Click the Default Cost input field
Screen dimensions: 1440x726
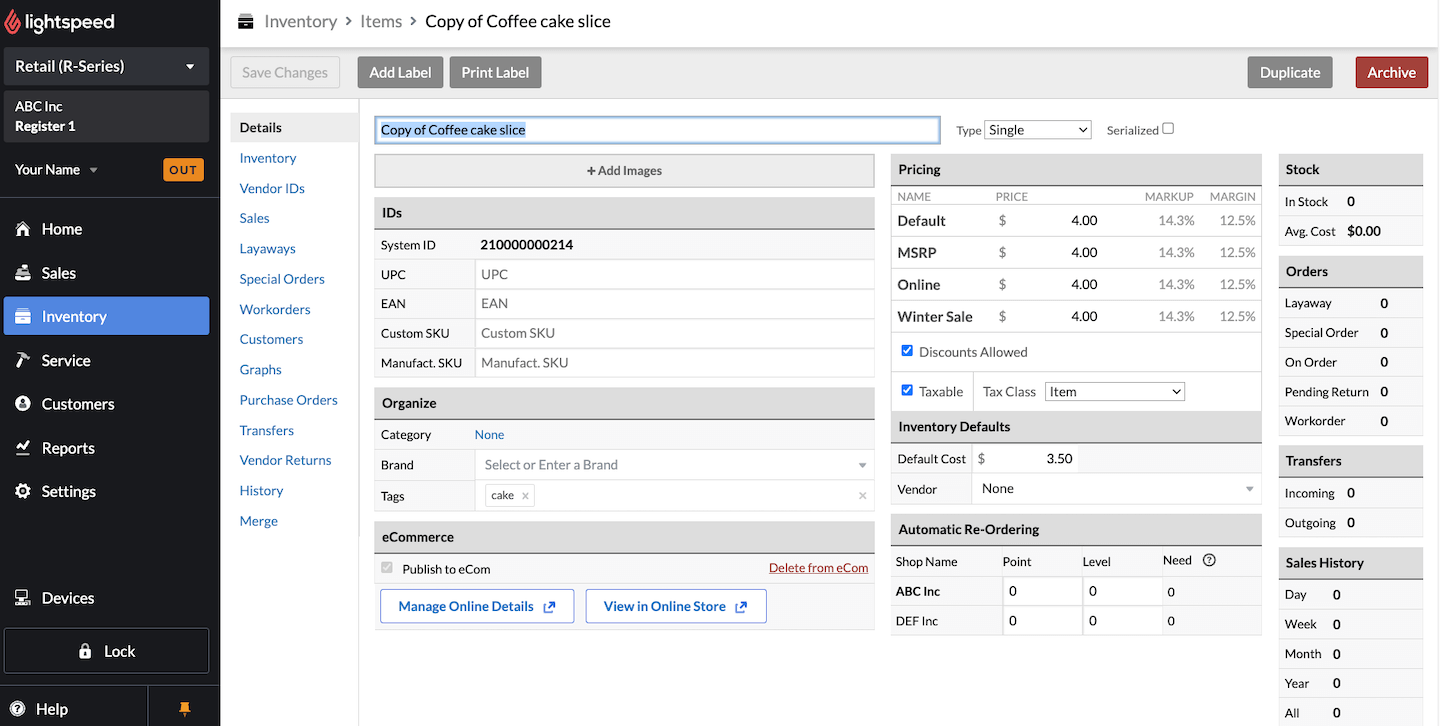tap(1026, 459)
